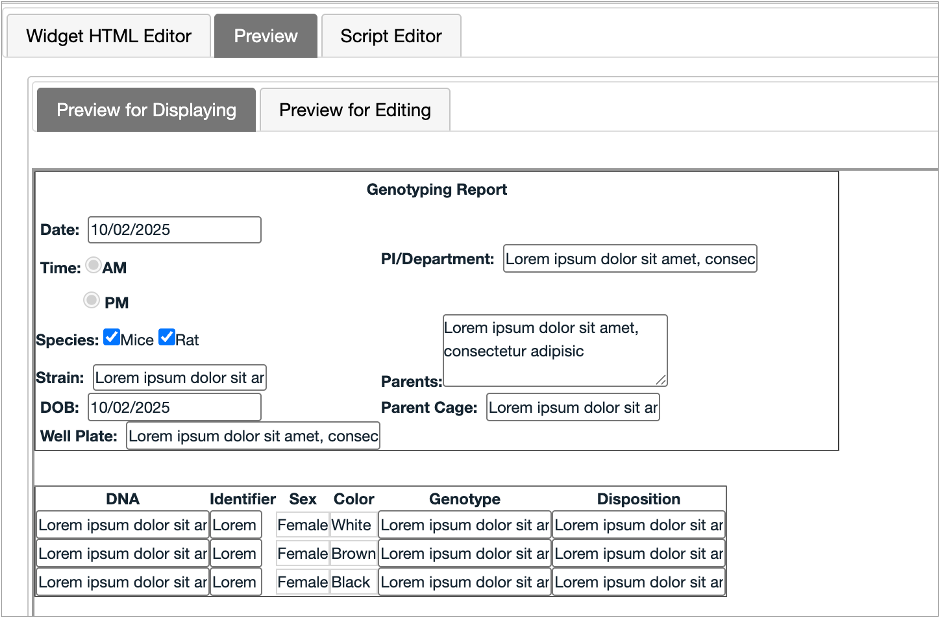The image size is (940, 618).
Task: Click the Strain input field
Action: pos(179,377)
